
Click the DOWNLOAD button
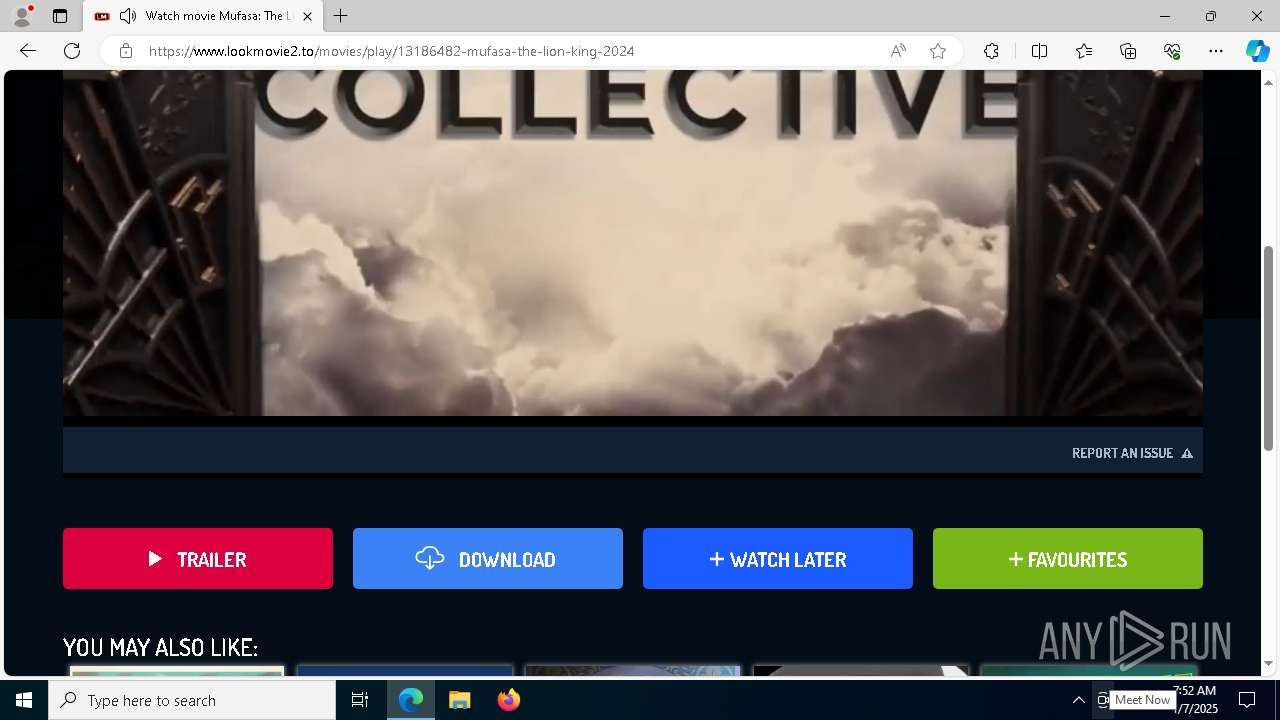[488, 559]
